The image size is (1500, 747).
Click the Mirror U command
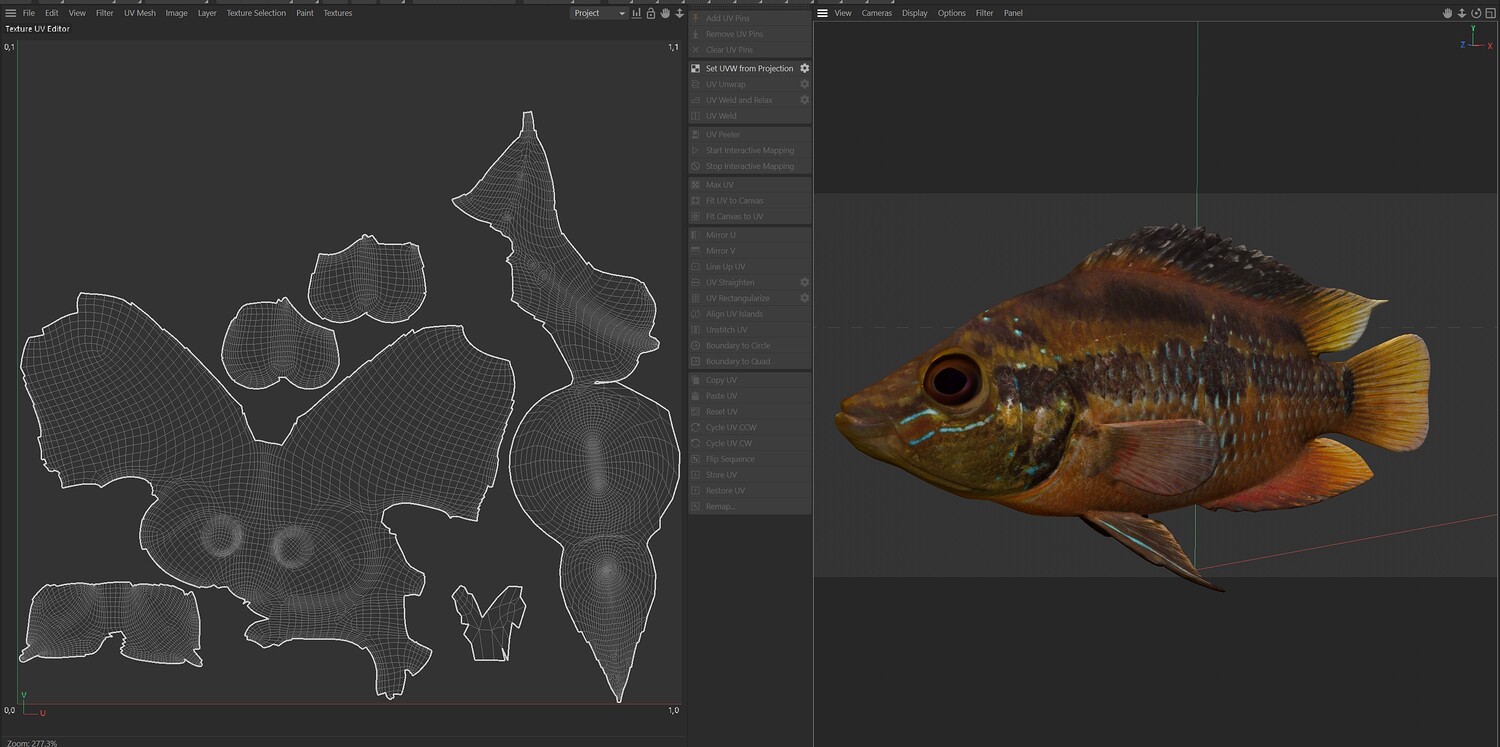tap(750, 235)
